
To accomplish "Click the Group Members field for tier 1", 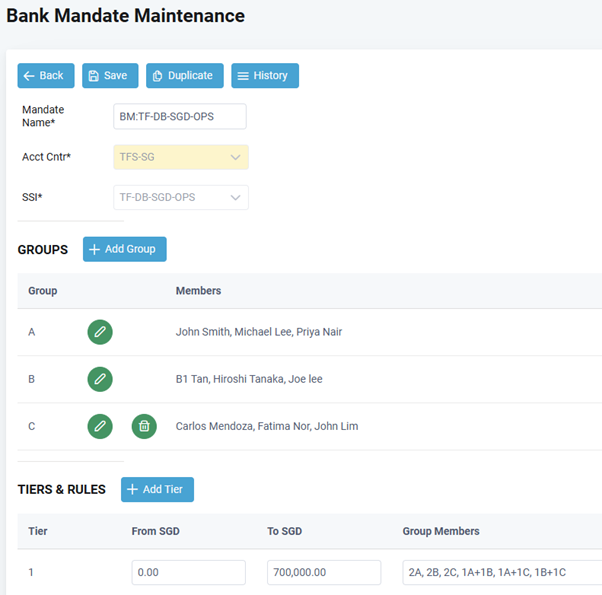I will point(502,572).
